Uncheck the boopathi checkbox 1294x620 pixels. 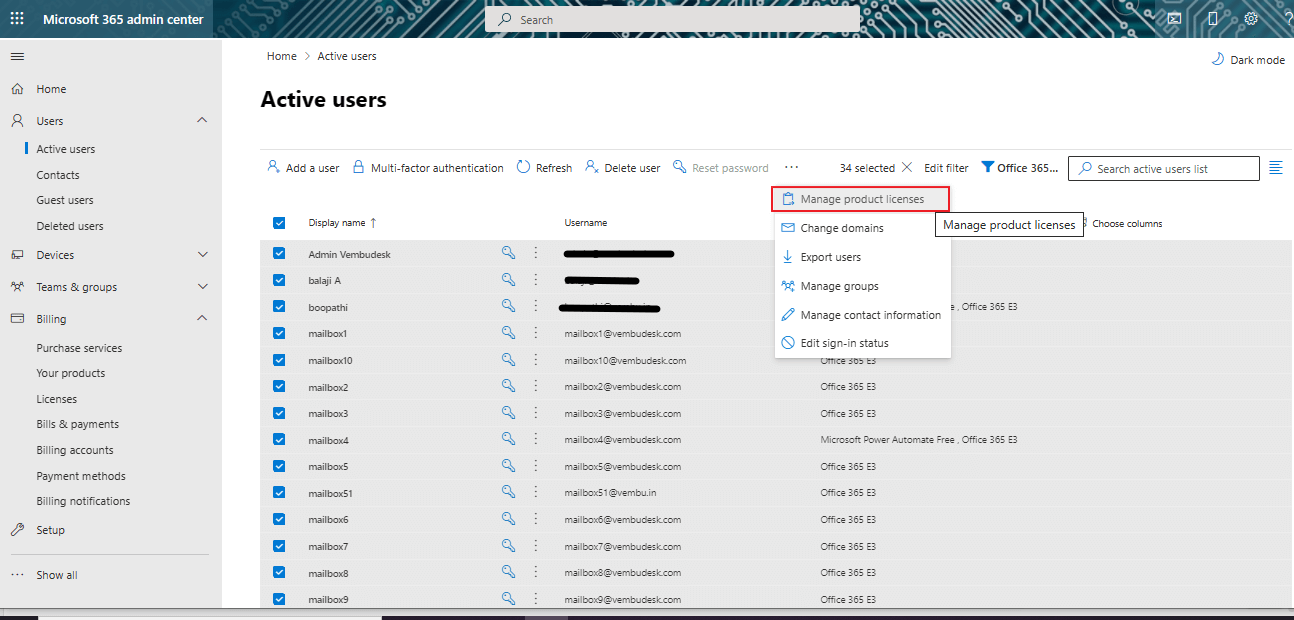tap(279, 307)
